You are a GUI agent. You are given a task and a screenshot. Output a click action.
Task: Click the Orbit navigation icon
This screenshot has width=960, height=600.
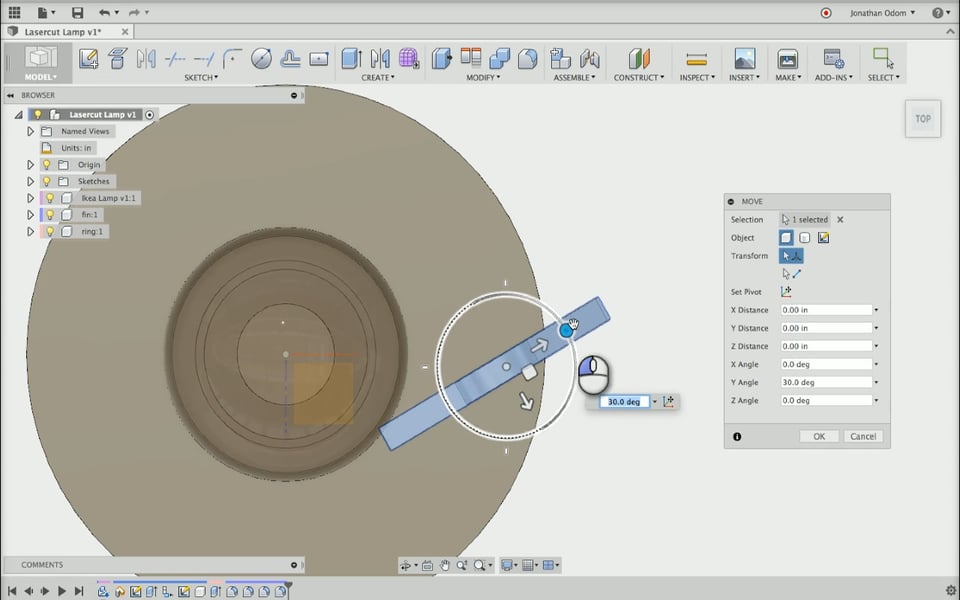pyautogui.click(x=405, y=565)
